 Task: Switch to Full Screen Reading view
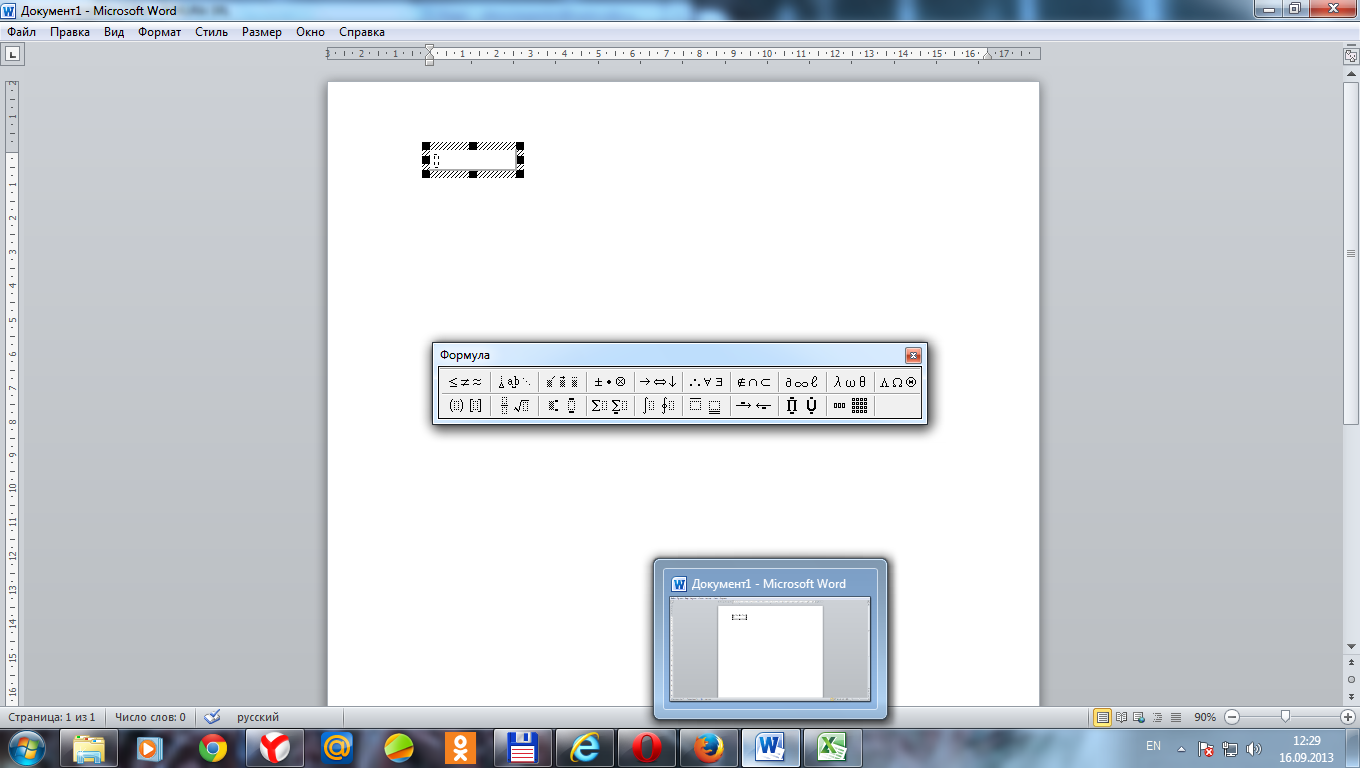pyautogui.click(x=1122, y=717)
